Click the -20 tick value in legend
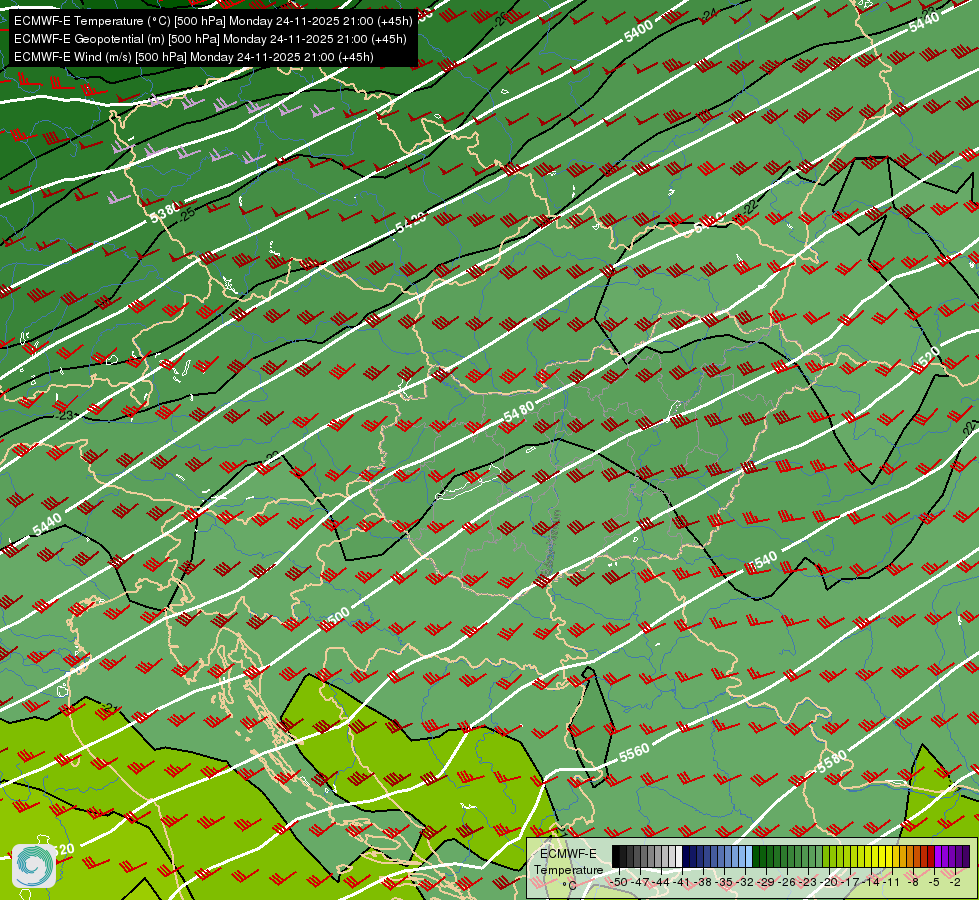This screenshot has height=900, width=979. coord(829,882)
